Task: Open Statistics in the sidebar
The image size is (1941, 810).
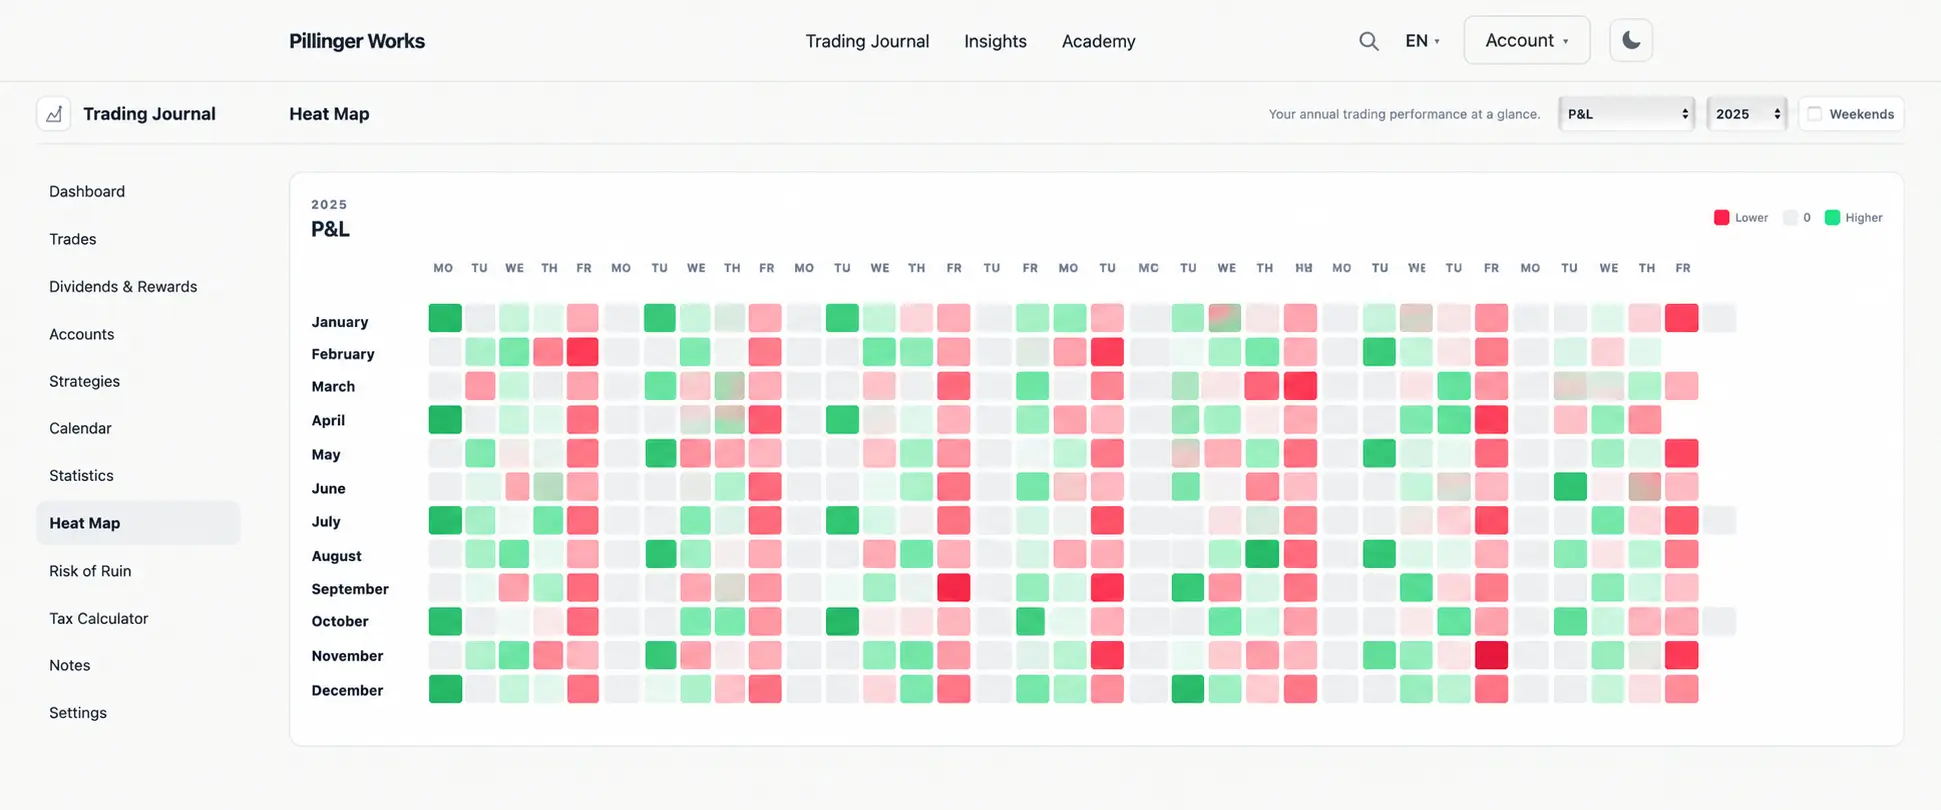Action: (138, 475)
